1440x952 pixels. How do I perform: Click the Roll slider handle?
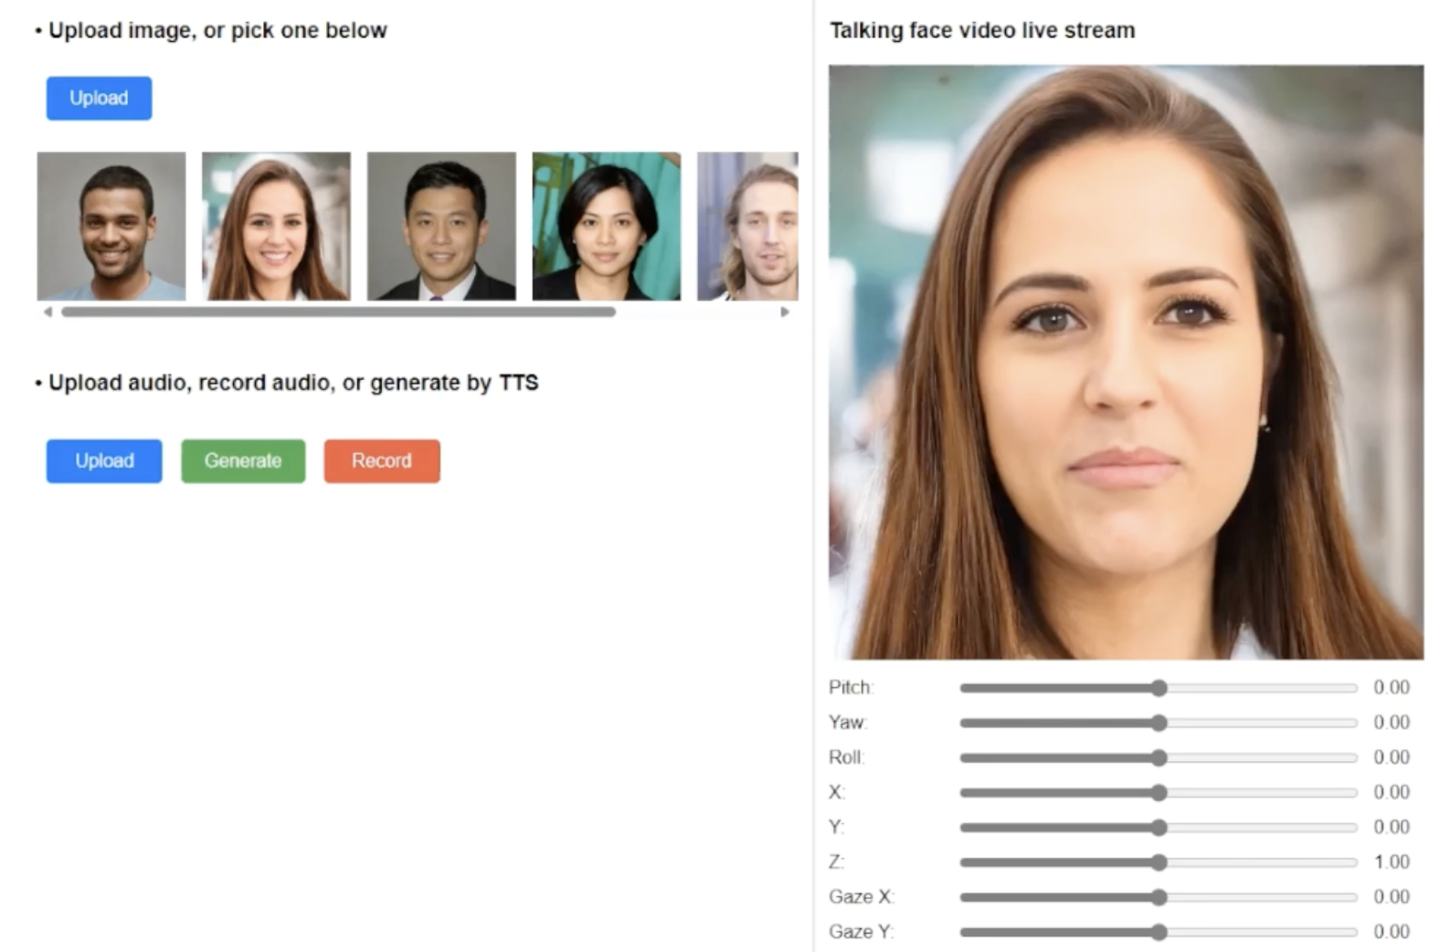pos(1159,758)
